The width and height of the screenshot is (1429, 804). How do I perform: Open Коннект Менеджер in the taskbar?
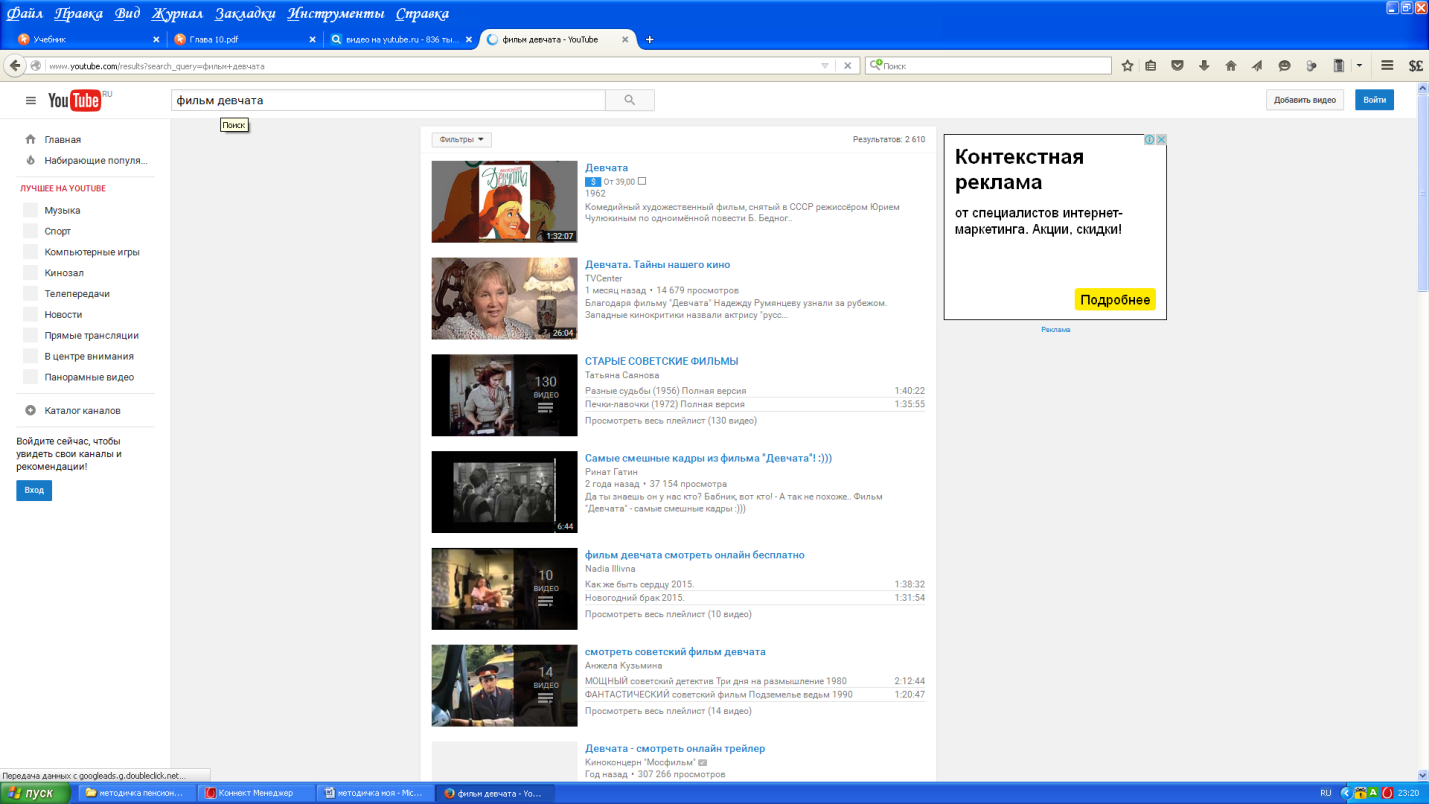pyautogui.click(x=256, y=793)
